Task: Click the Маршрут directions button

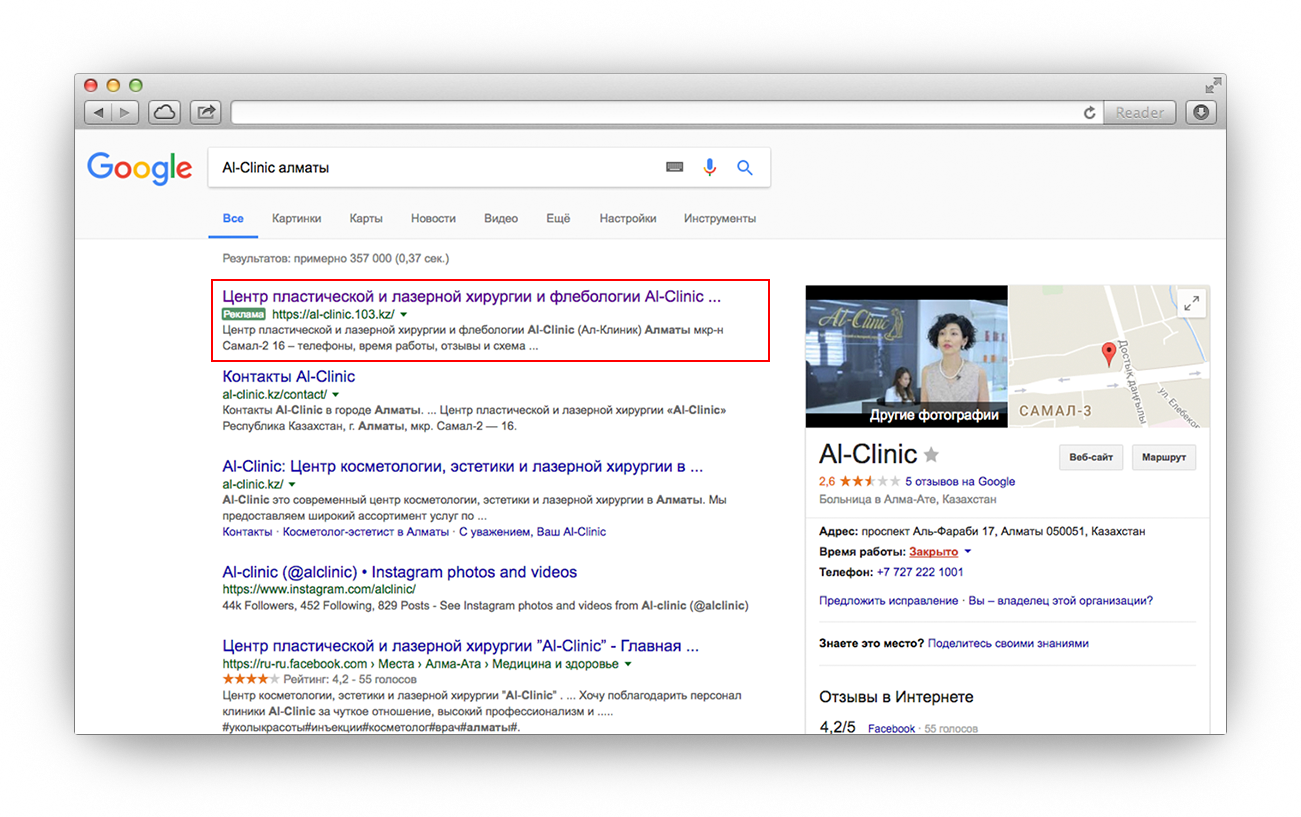Action: [1164, 457]
